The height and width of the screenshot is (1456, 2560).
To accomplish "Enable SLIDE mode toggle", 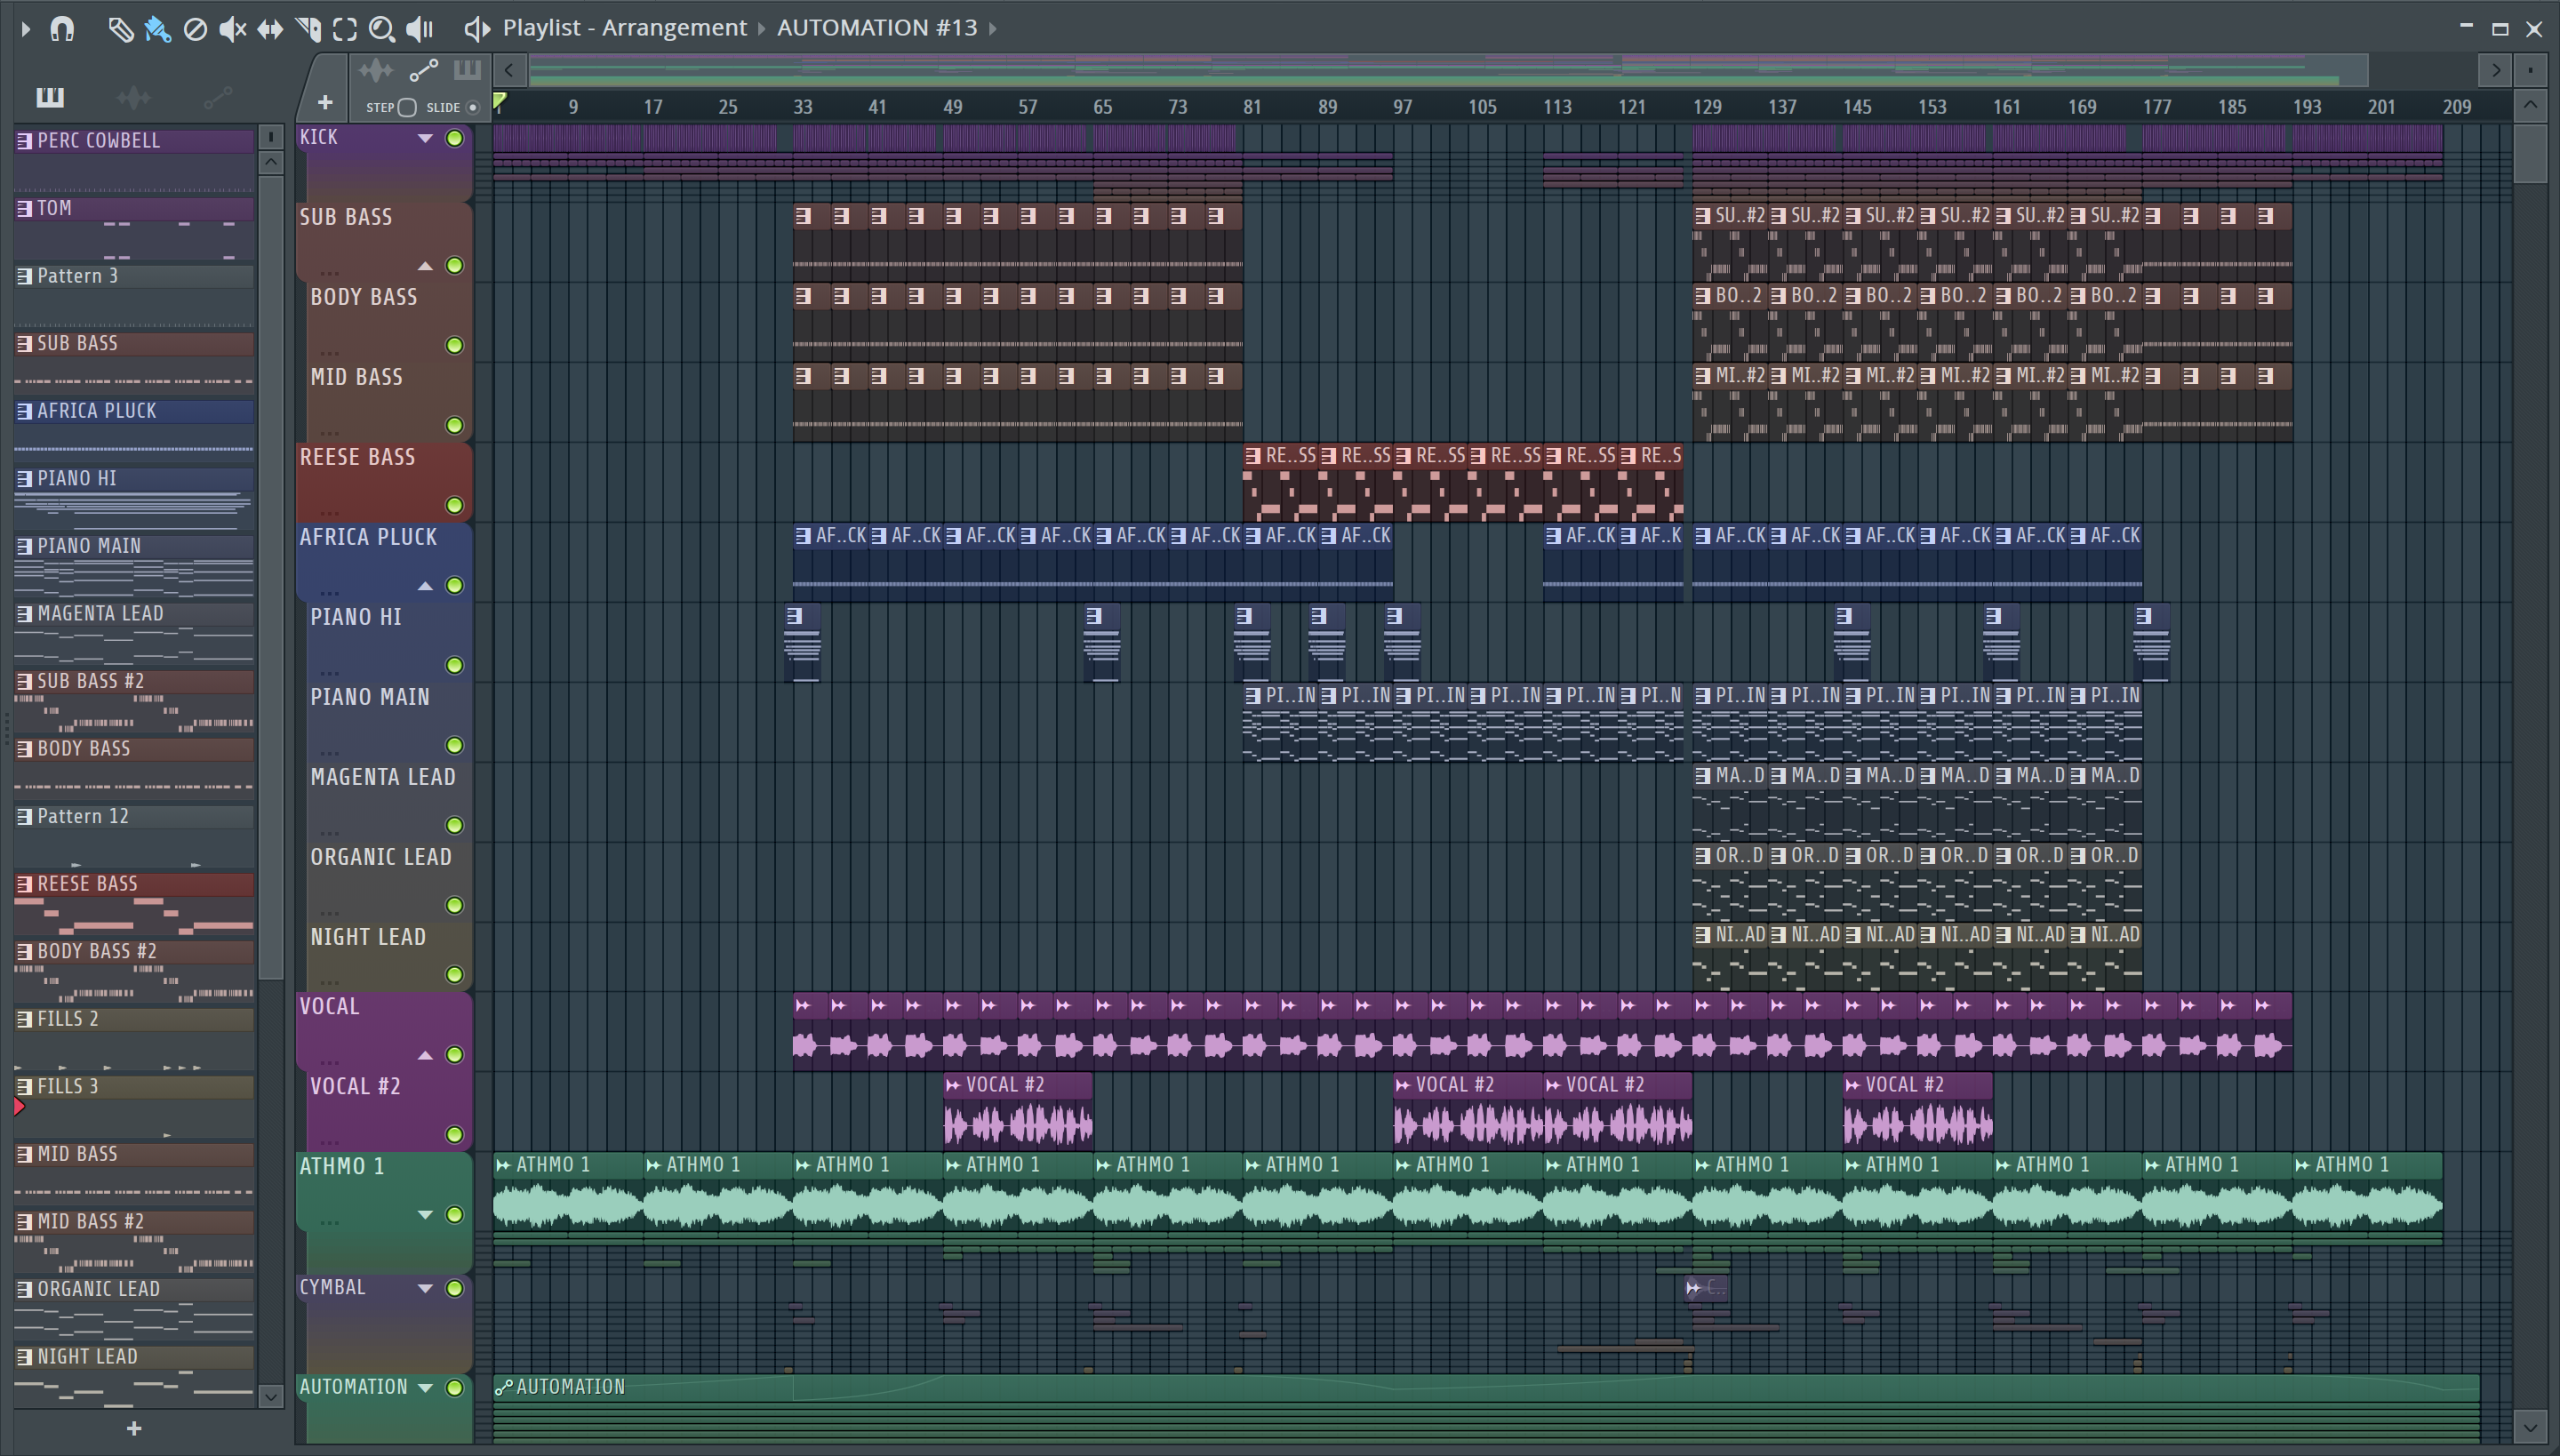I will point(473,107).
